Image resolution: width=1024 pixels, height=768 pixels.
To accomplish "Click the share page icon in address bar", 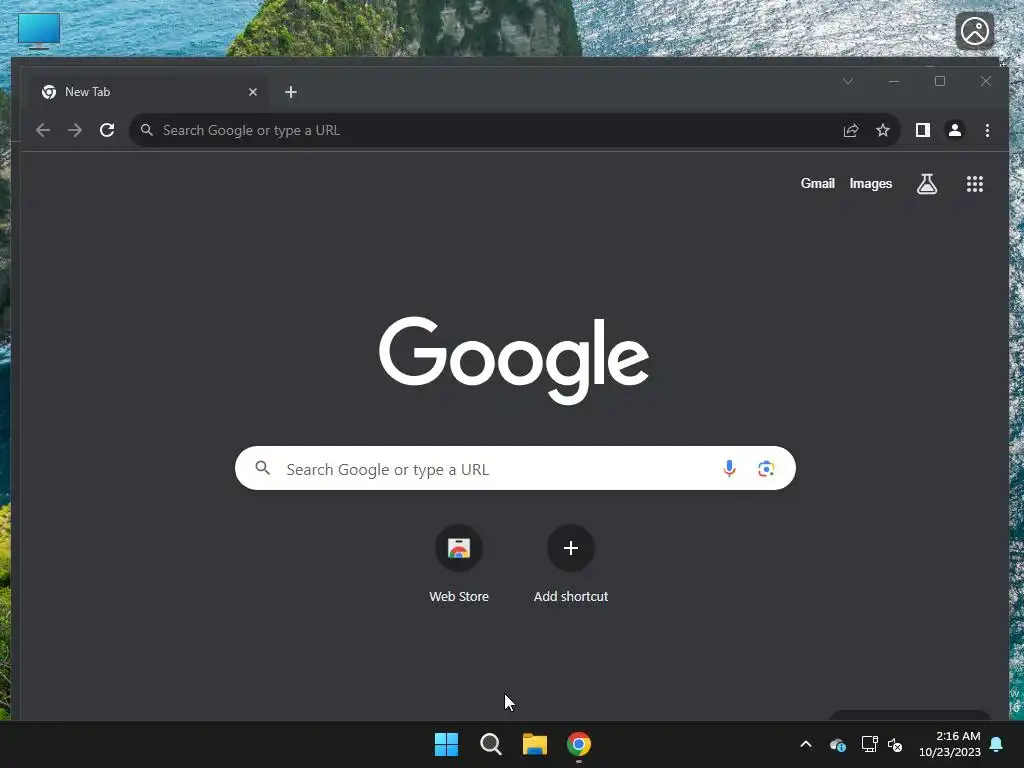I will tap(850, 130).
